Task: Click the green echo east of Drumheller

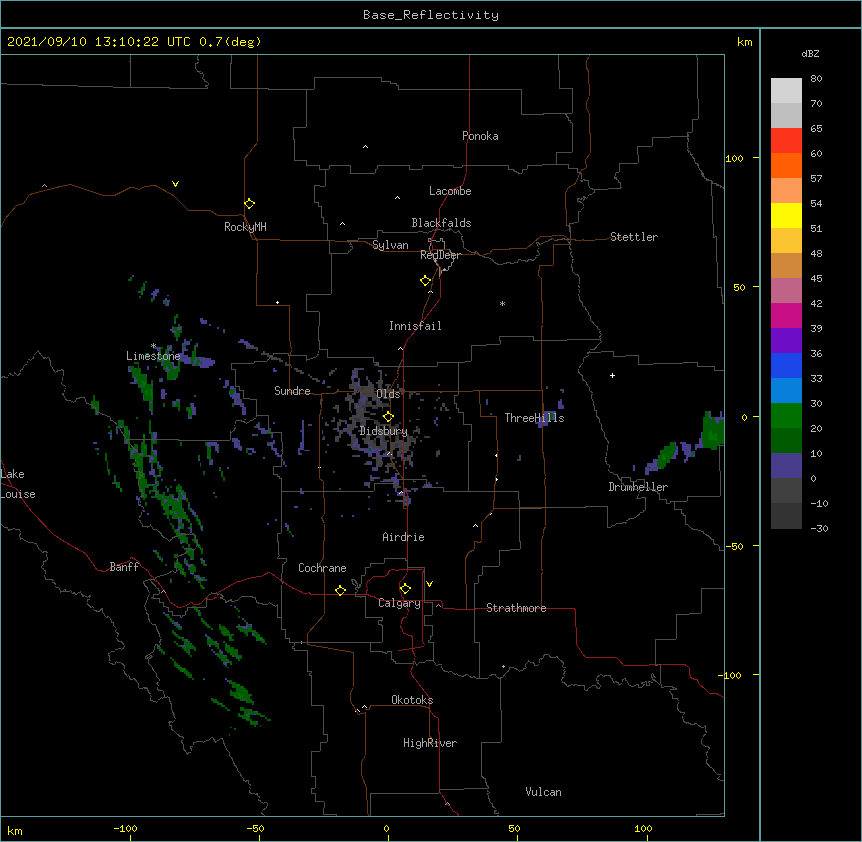Action: (712, 430)
